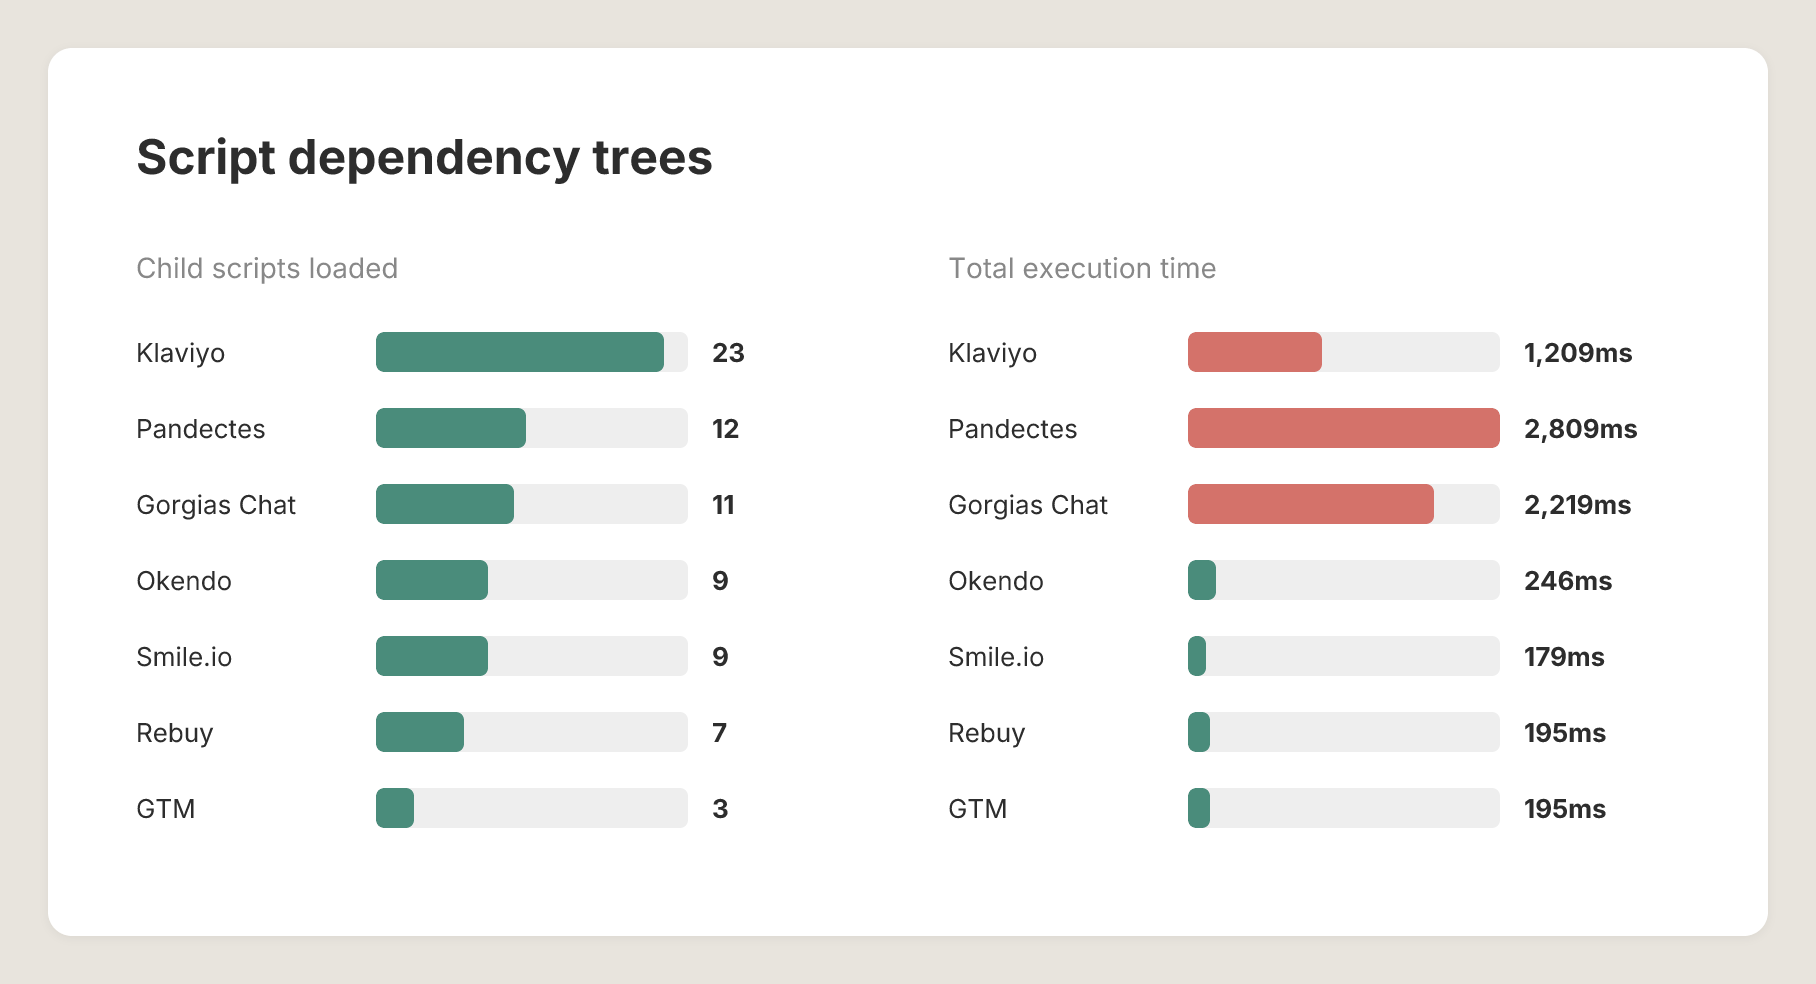This screenshot has width=1816, height=984.
Task: Click the Script dependency trees heading
Action: click(x=424, y=157)
